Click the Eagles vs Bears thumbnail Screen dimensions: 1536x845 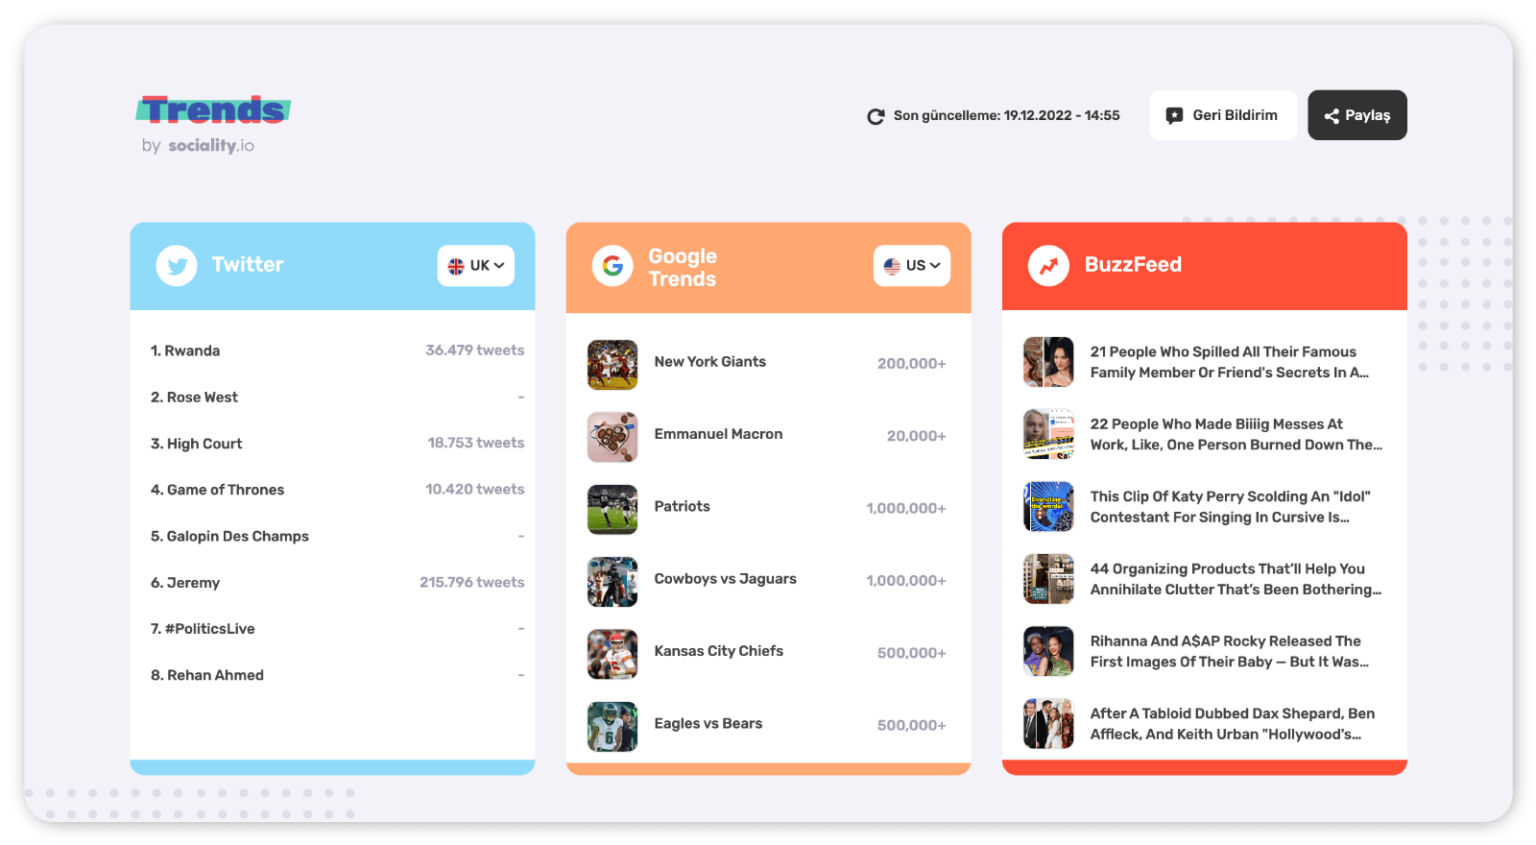[x=613, y=726]
